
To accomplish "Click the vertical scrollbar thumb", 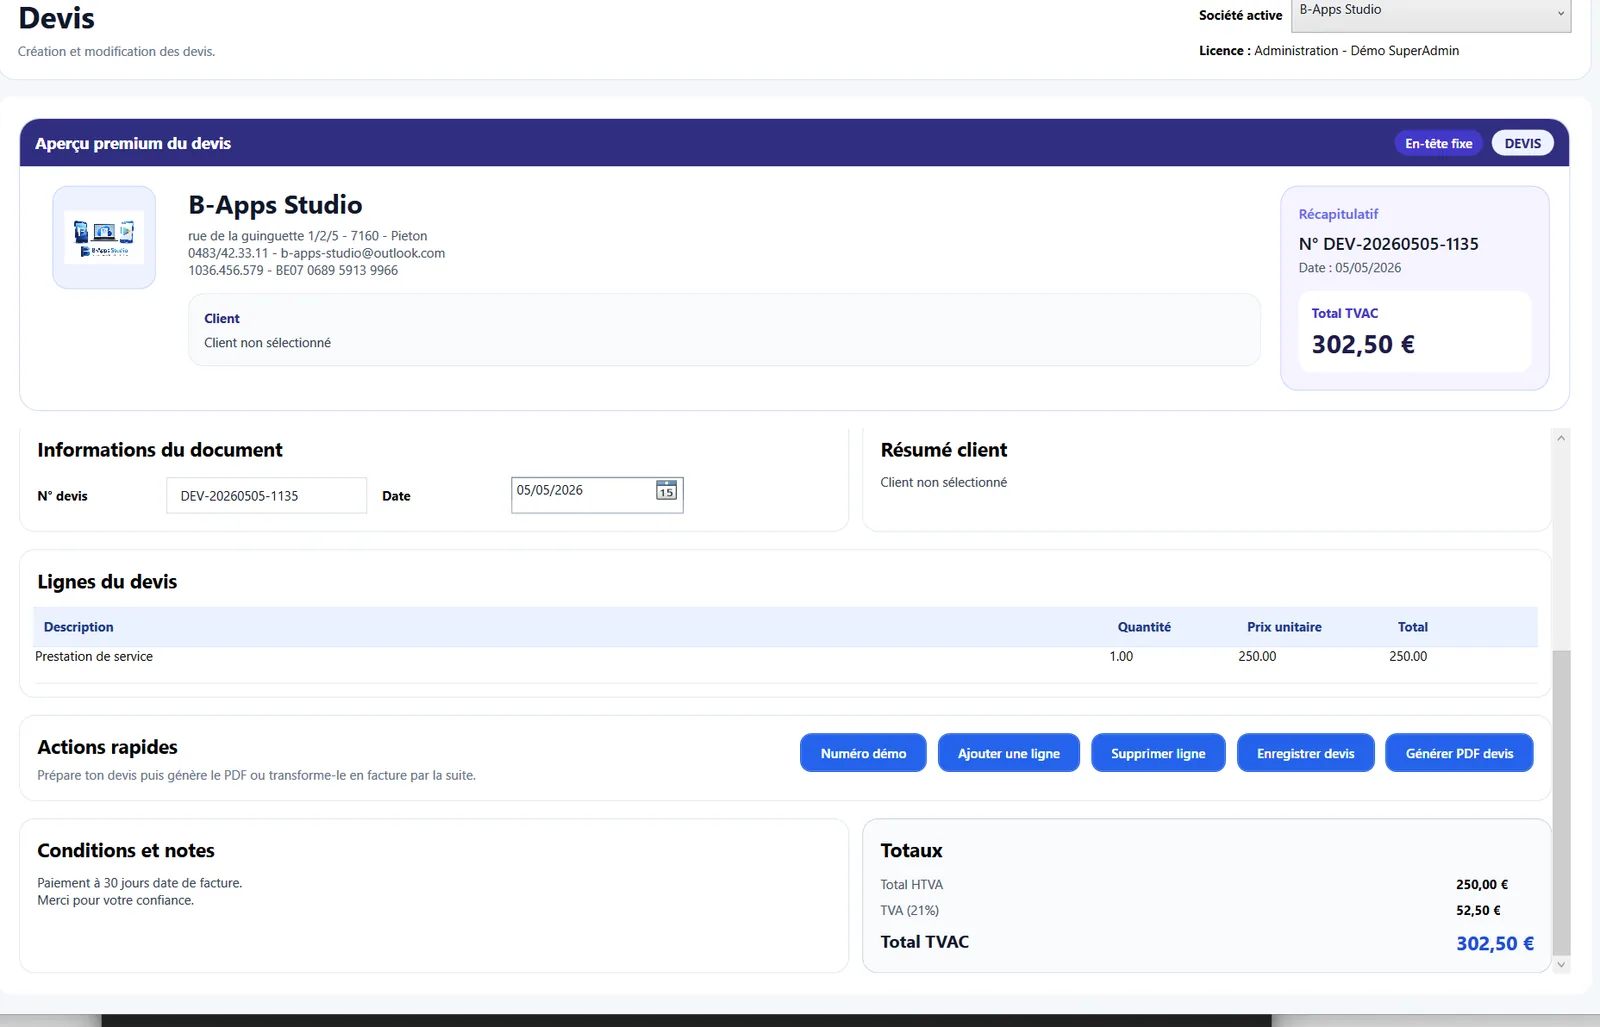I will point(1561,803).
